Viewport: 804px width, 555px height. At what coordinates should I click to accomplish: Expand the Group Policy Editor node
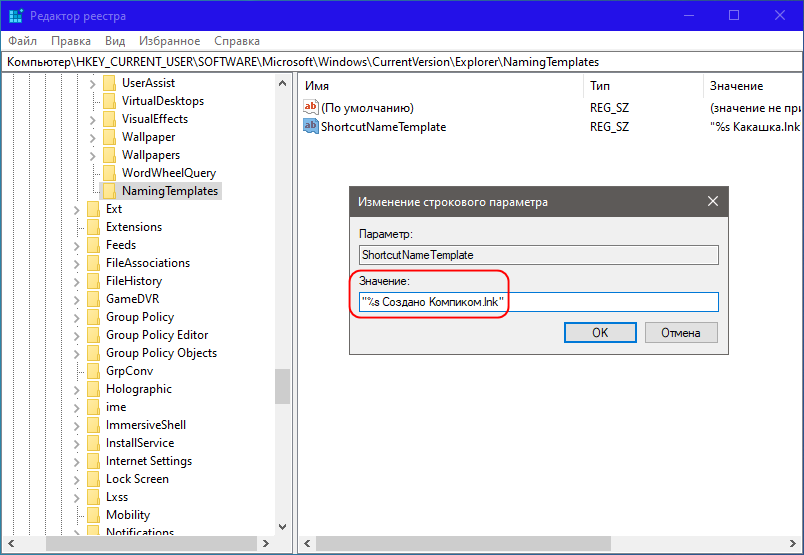click(76, 335)
